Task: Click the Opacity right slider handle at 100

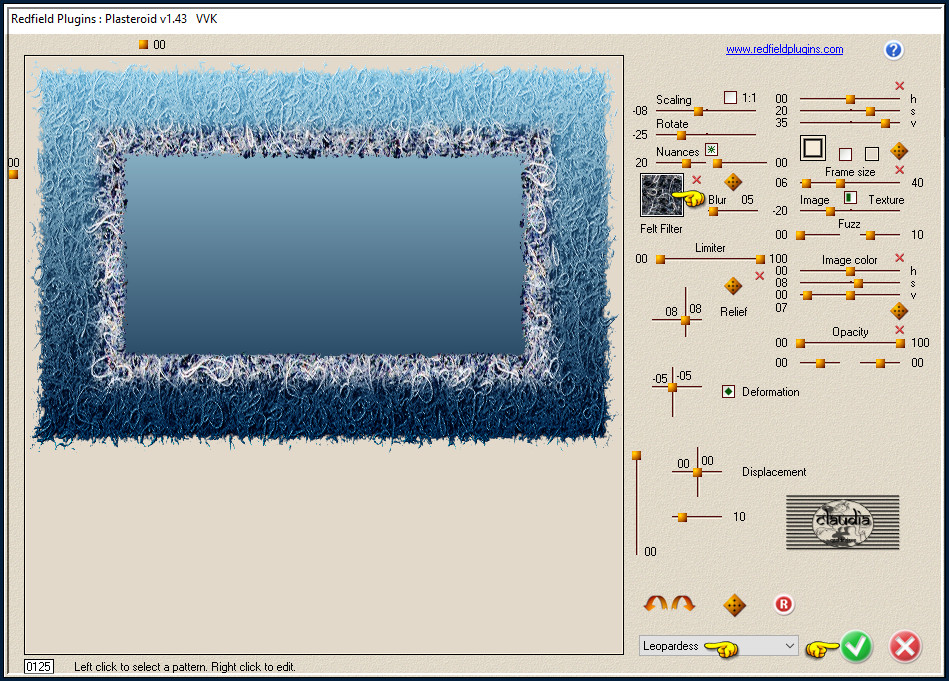Action: [x=901, y=343]
